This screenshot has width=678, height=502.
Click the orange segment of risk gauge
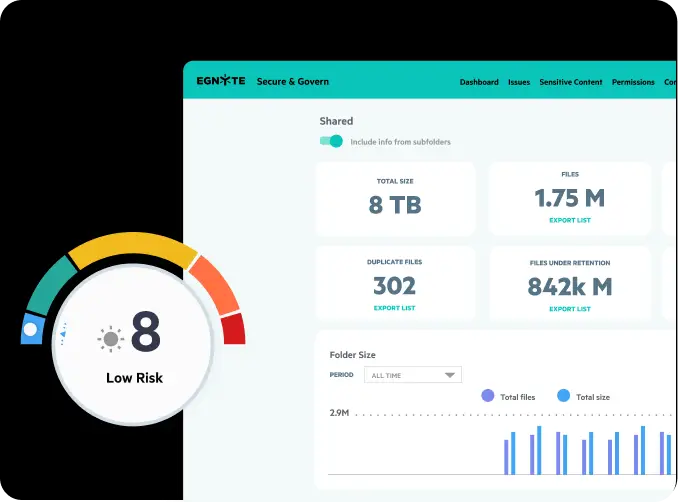(x=214, y=285)
